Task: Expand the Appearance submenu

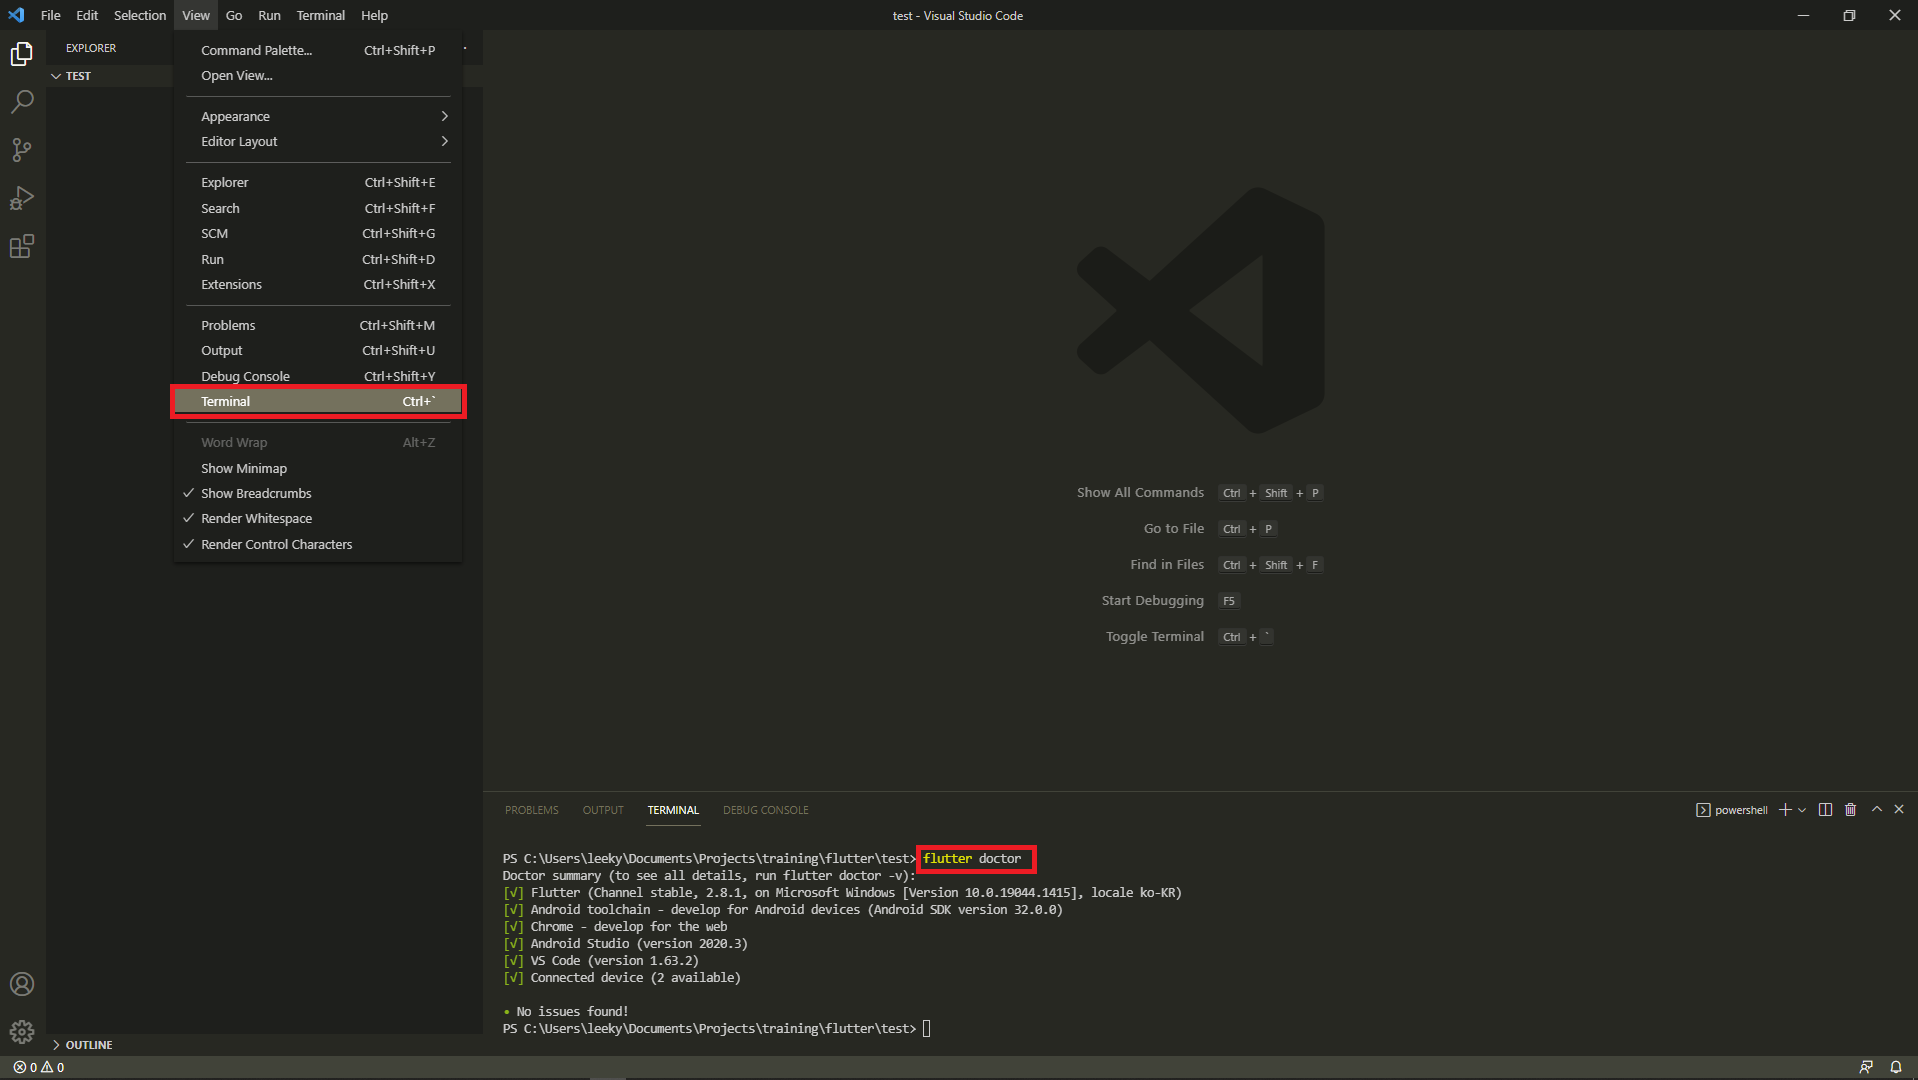Action: click(x=318, y=117)
